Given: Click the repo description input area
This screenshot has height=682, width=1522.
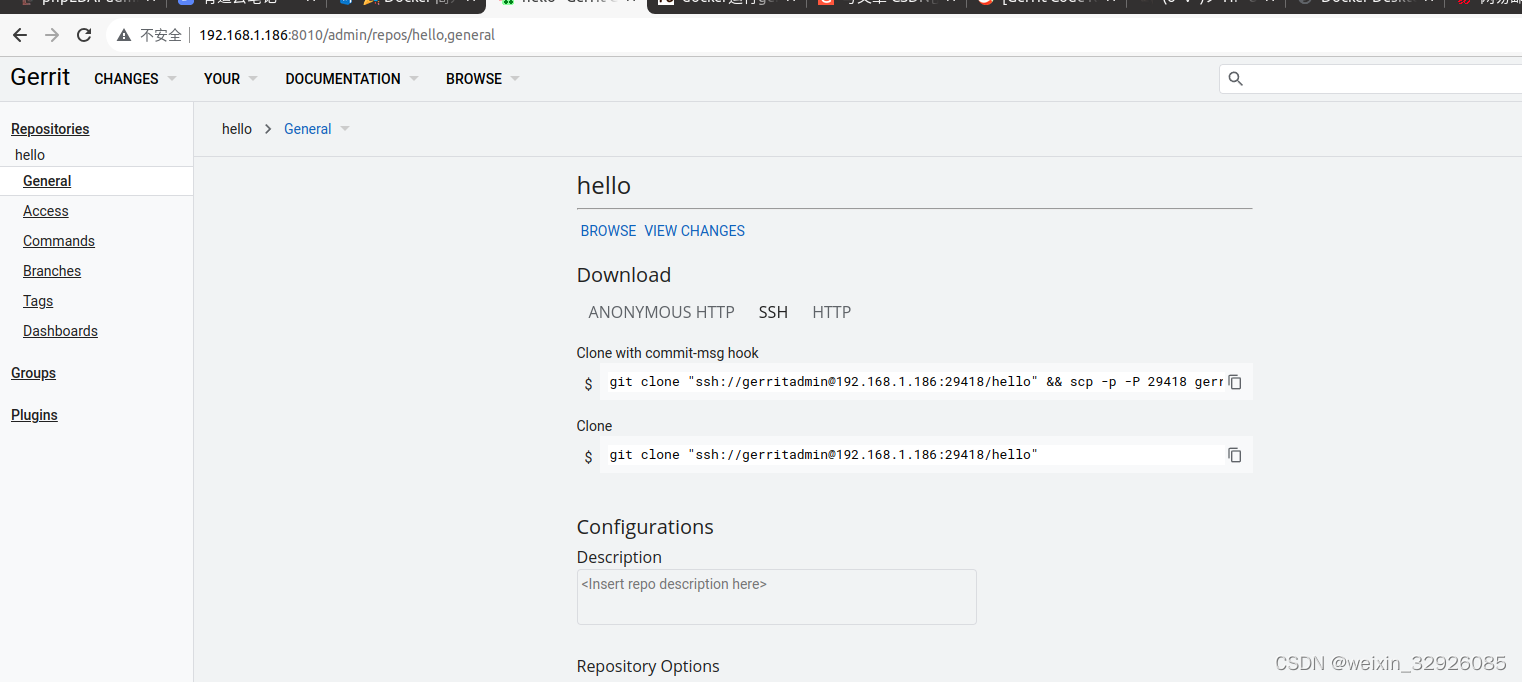Looking at the screenshot, I should [776, 596].
